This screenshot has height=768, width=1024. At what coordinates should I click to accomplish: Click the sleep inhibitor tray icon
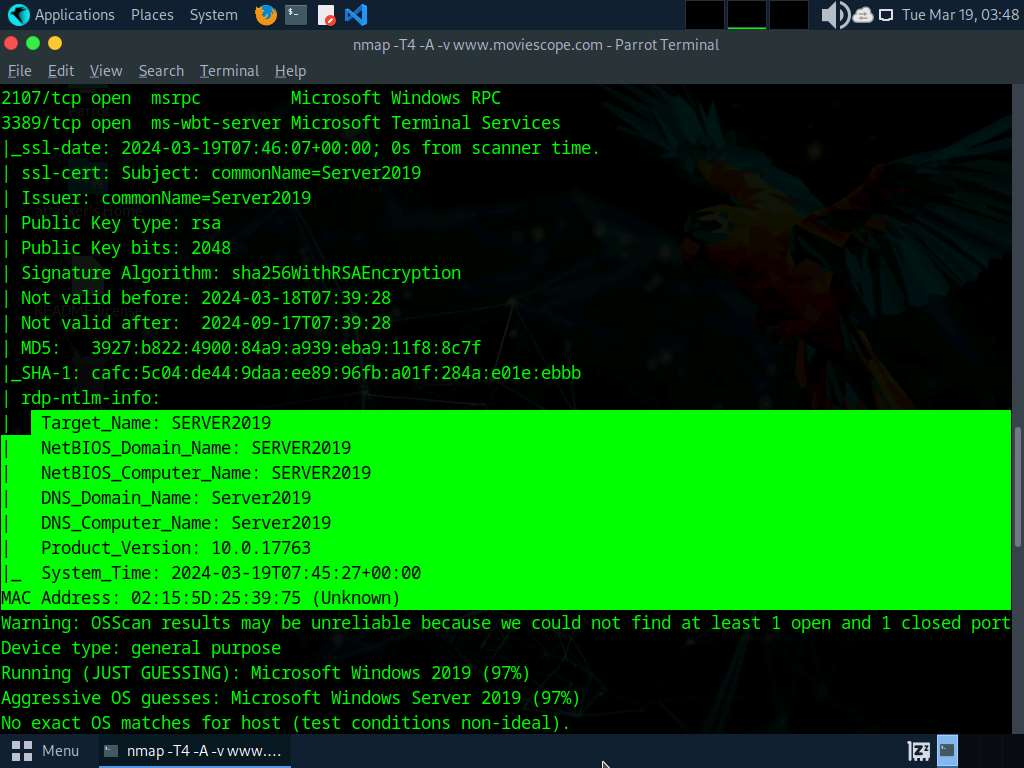[x=919, y=750]
